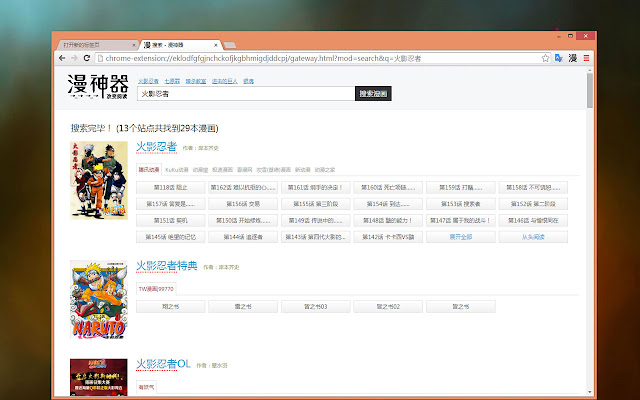This screenshot has width=640, height=400.
Task: Click the 火影忍者 cover thumbnail
Action: click(x=99, y=180)
